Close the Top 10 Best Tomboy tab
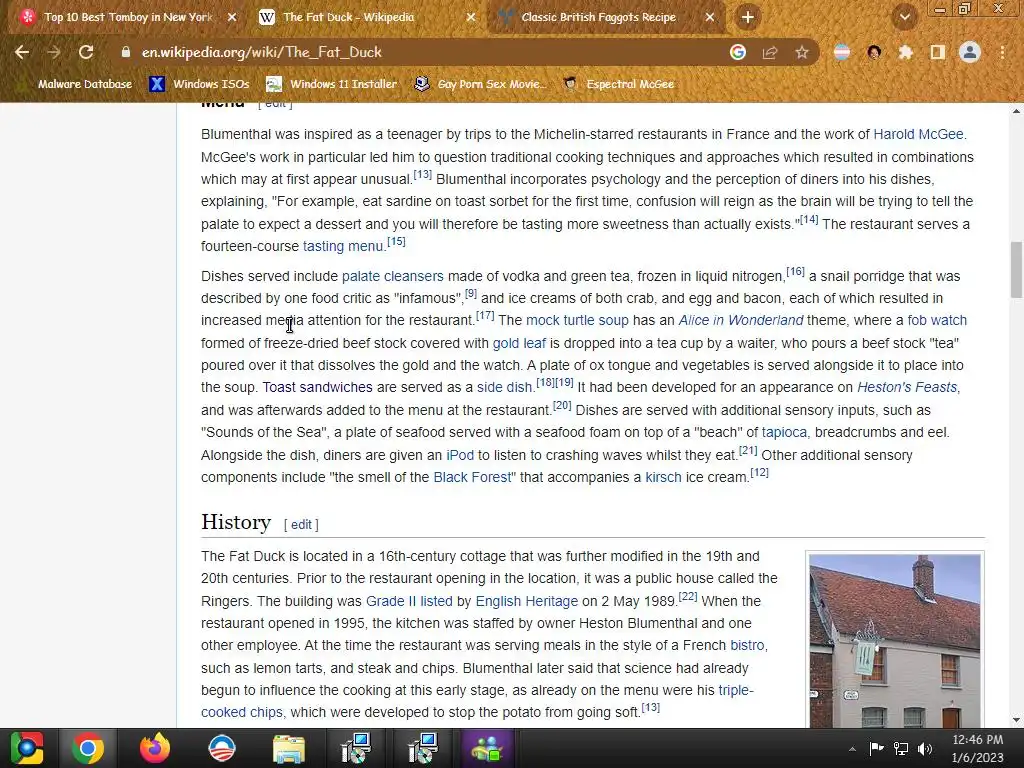 tap(232, 18)
